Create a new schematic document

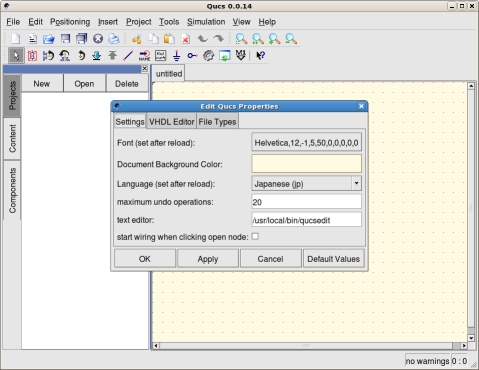(16, 39)
